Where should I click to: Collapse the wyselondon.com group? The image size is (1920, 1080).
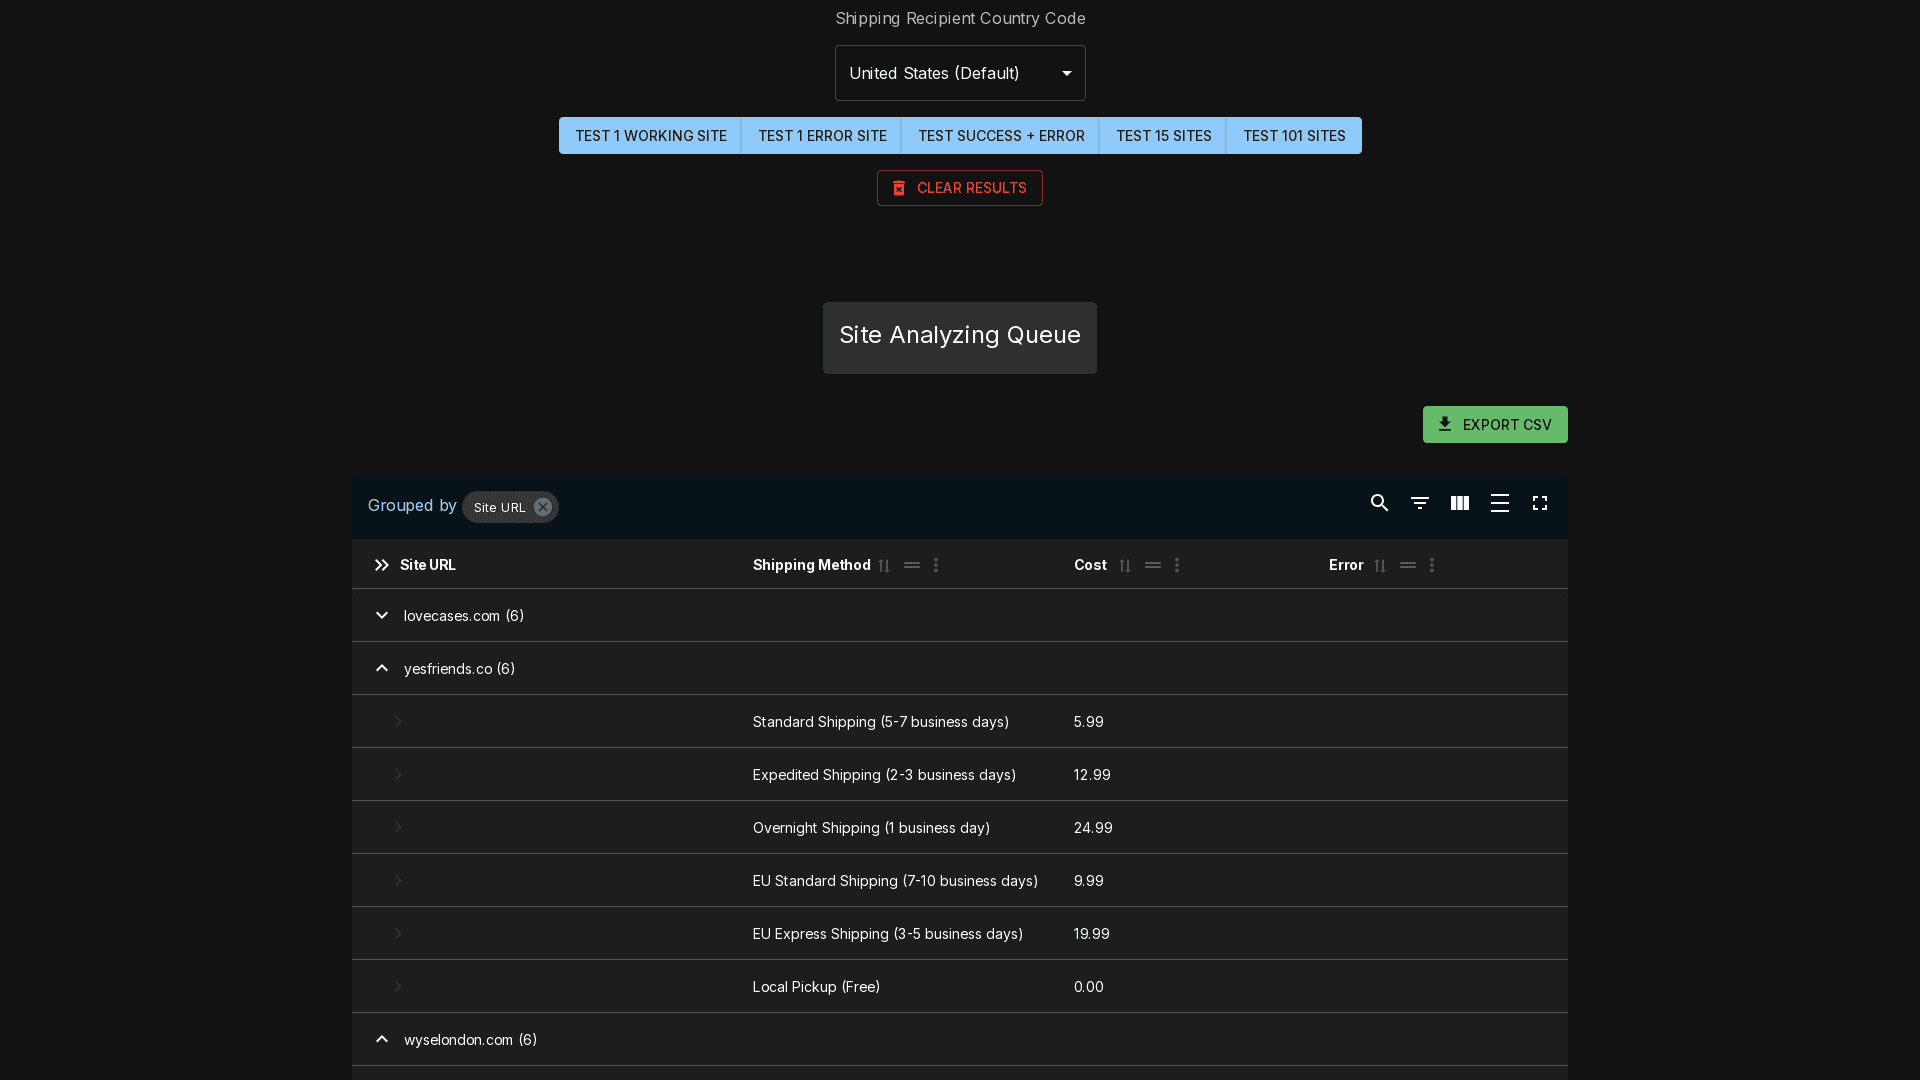click(x=382, y=1040)
